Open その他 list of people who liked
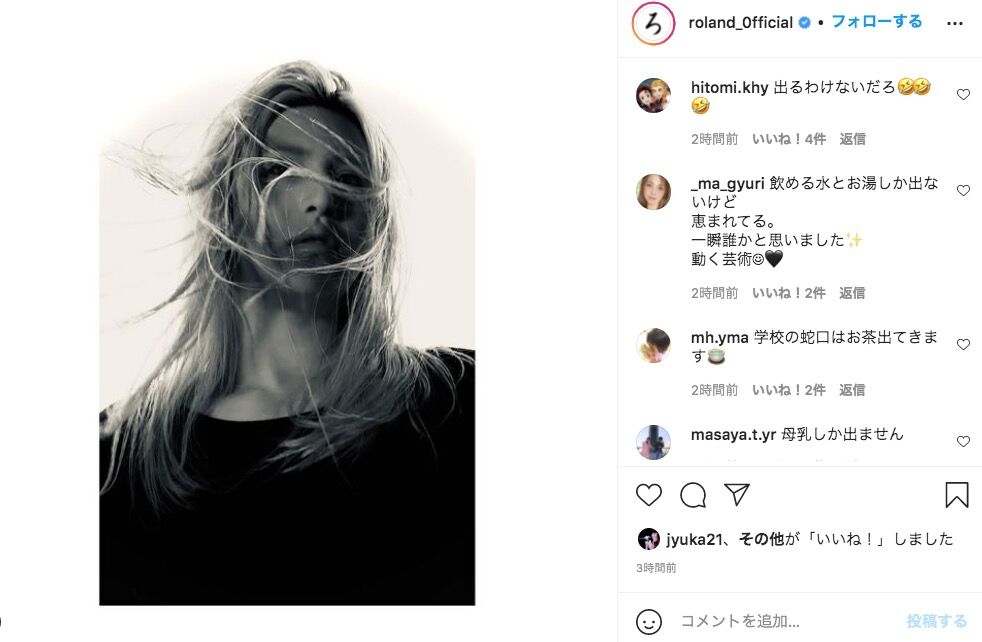Screen dimensions: 982x642 [761, 539]
